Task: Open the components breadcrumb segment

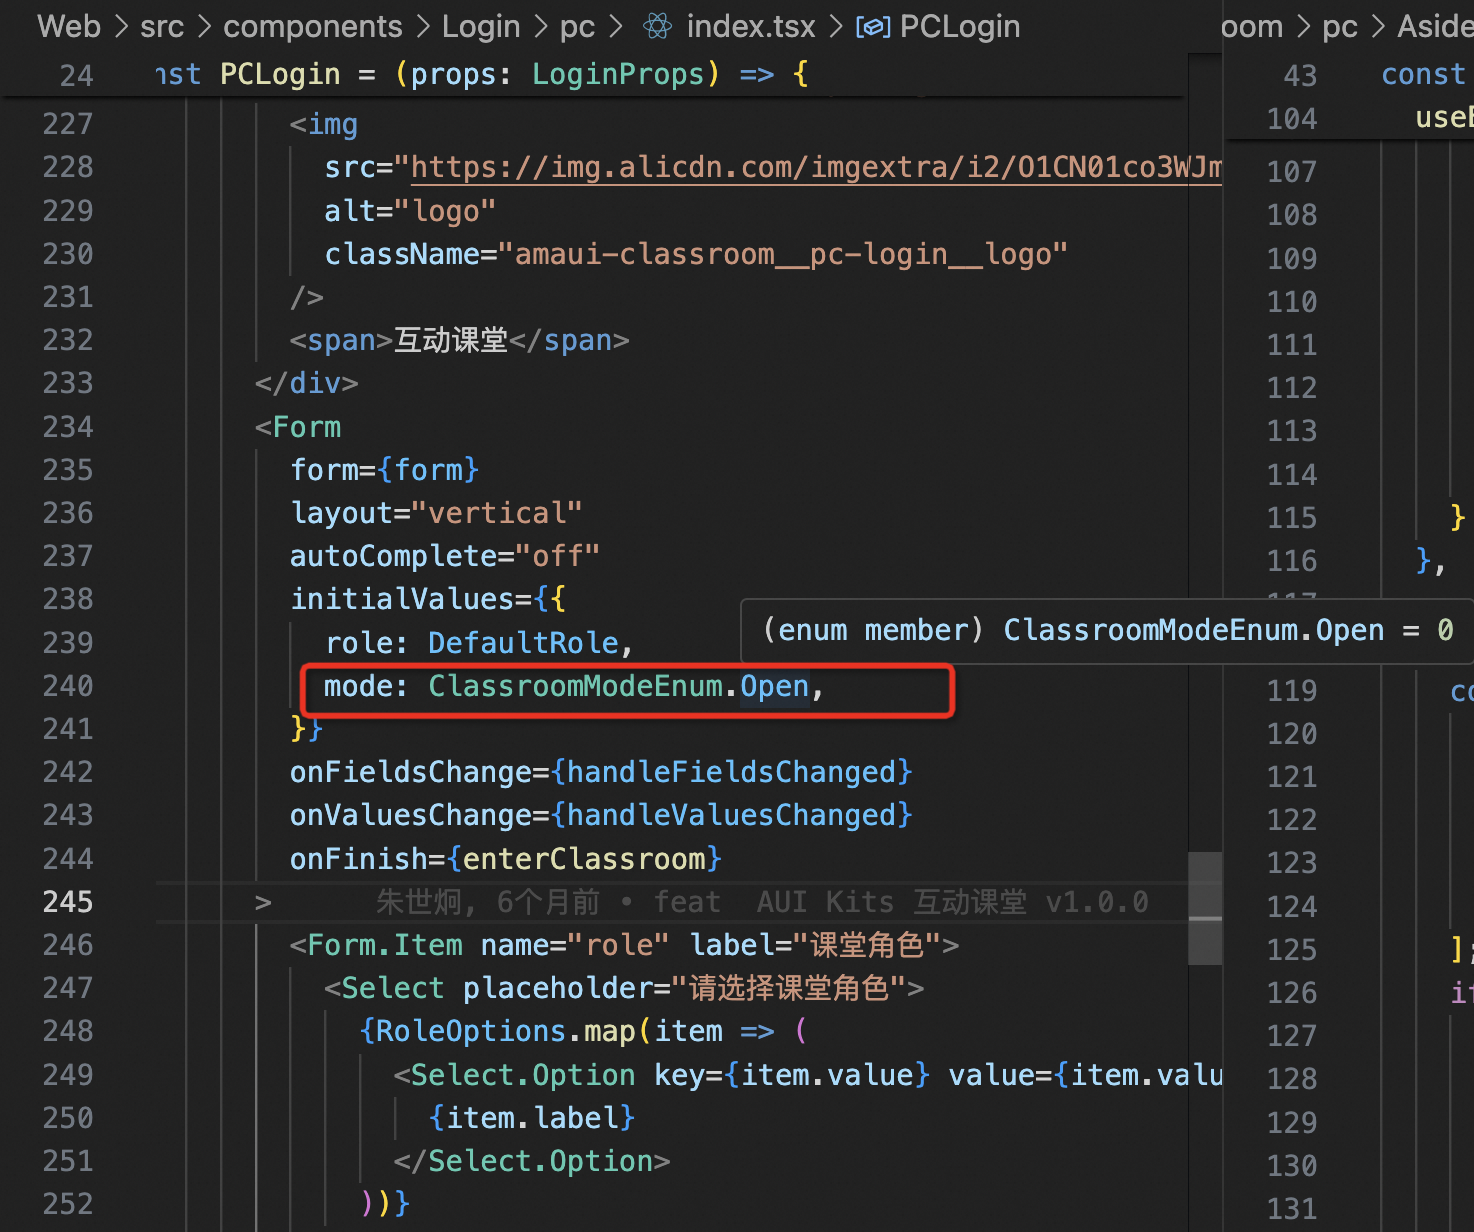Action: point(313,26)
